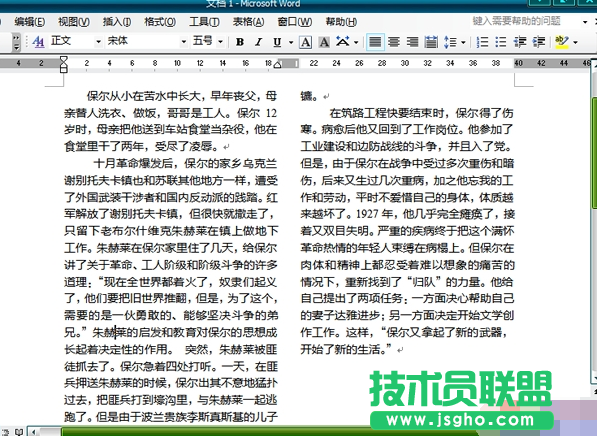Open the 插入(I) menu

[117, 22]
